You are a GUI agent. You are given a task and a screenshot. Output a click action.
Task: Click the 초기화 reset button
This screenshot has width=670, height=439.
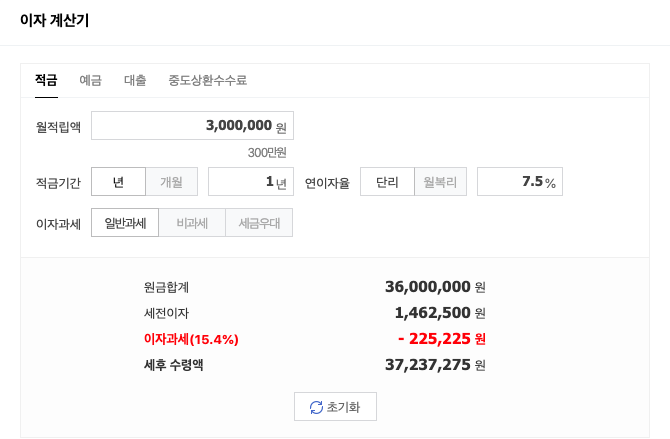coord(335,407)
